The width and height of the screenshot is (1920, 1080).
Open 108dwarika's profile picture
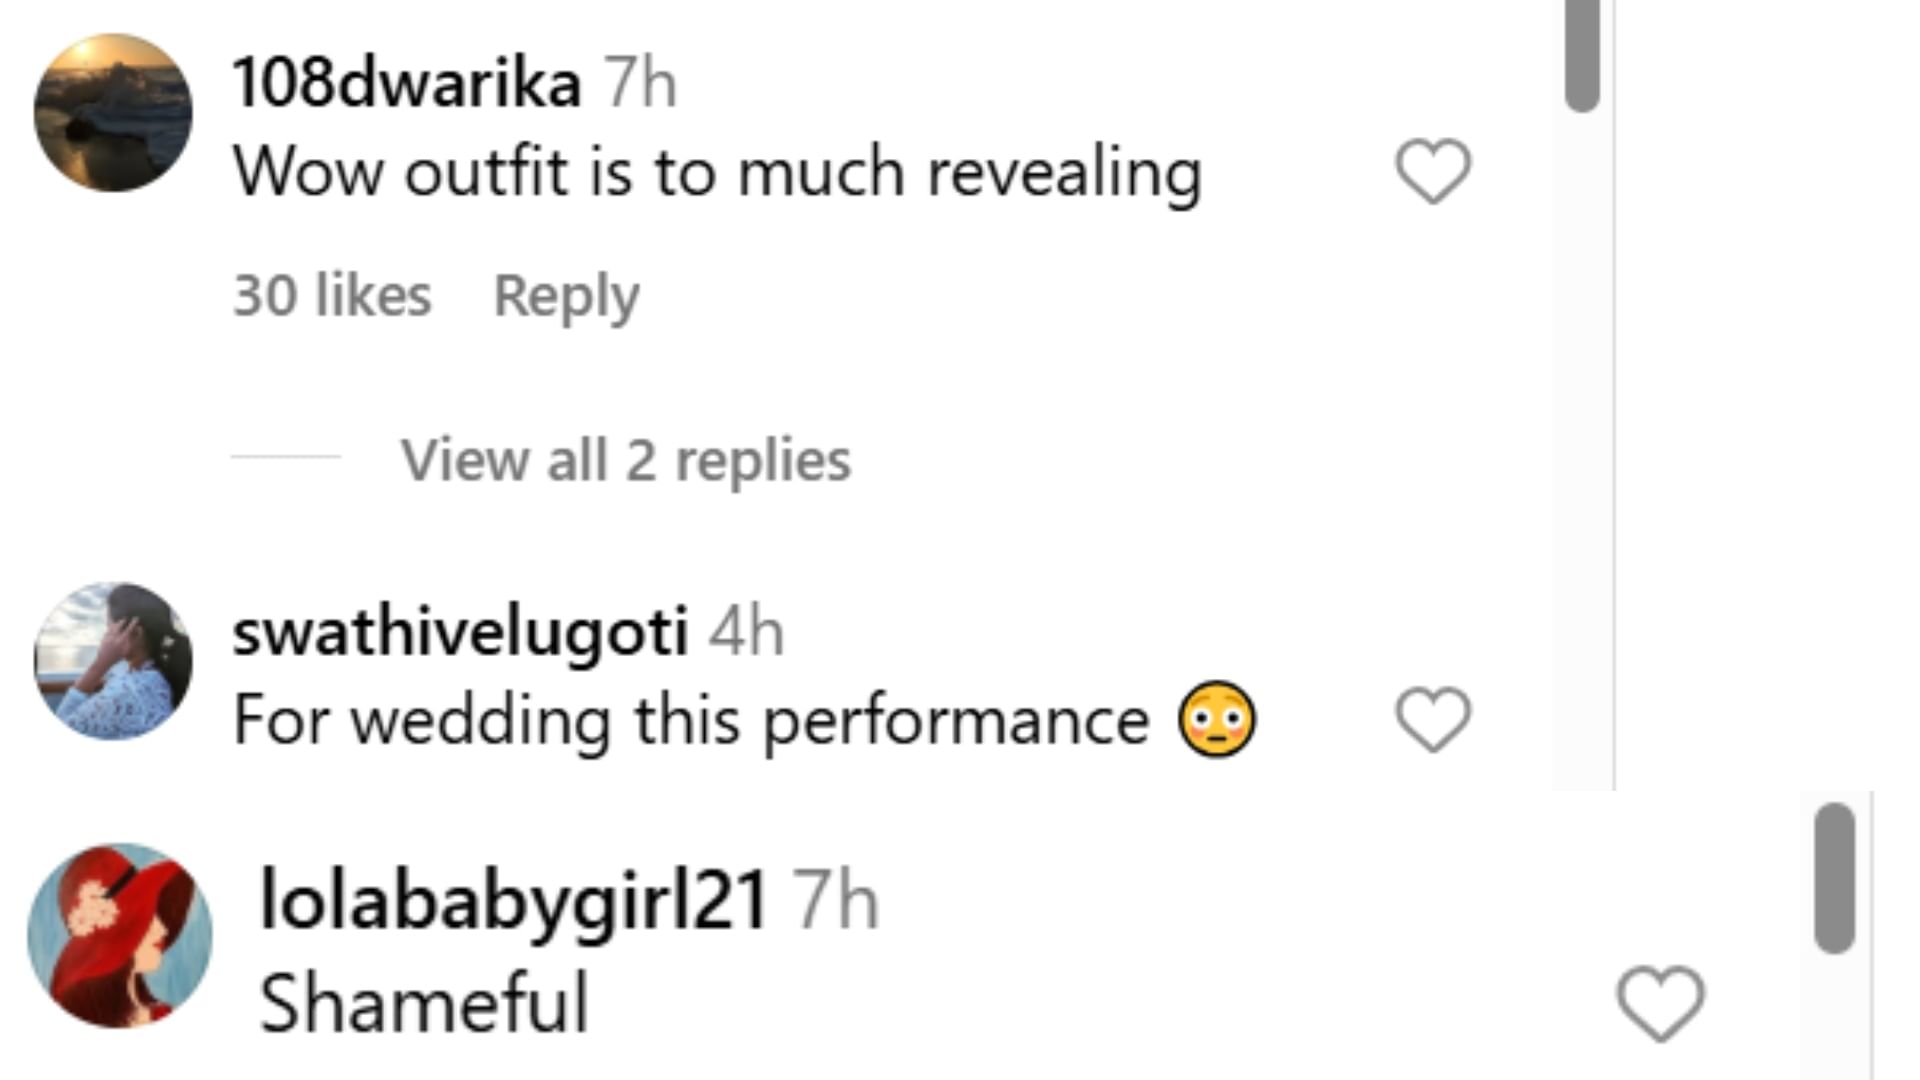pyautogui.click(x=113, y=112)
